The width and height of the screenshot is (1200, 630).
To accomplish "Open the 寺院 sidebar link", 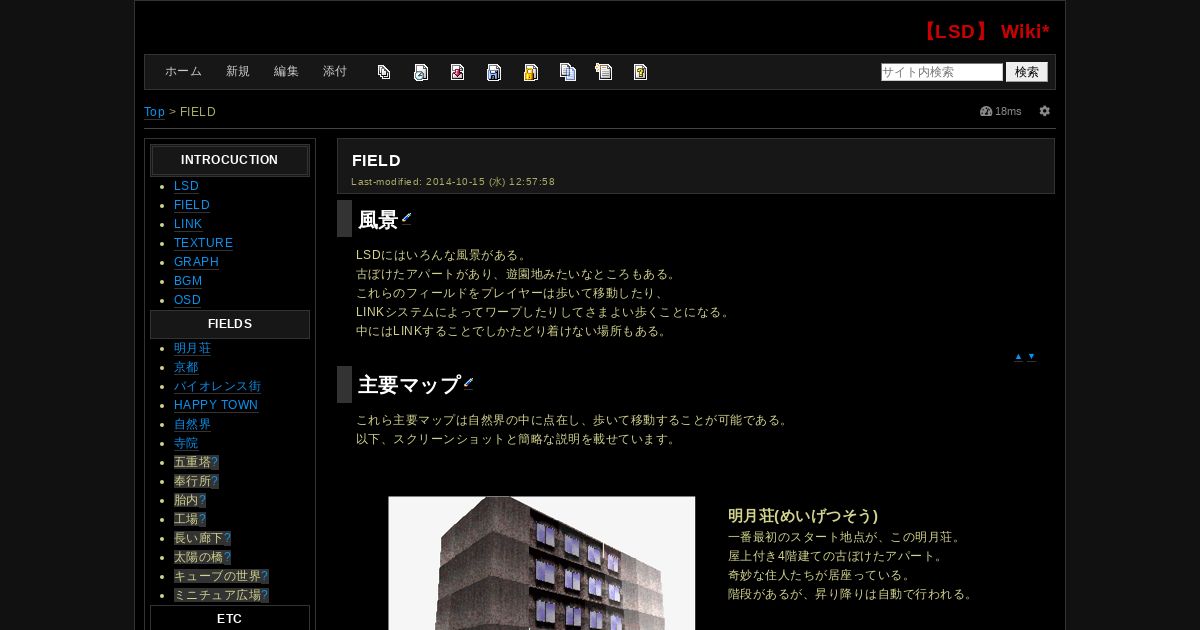I will (186, 443).
